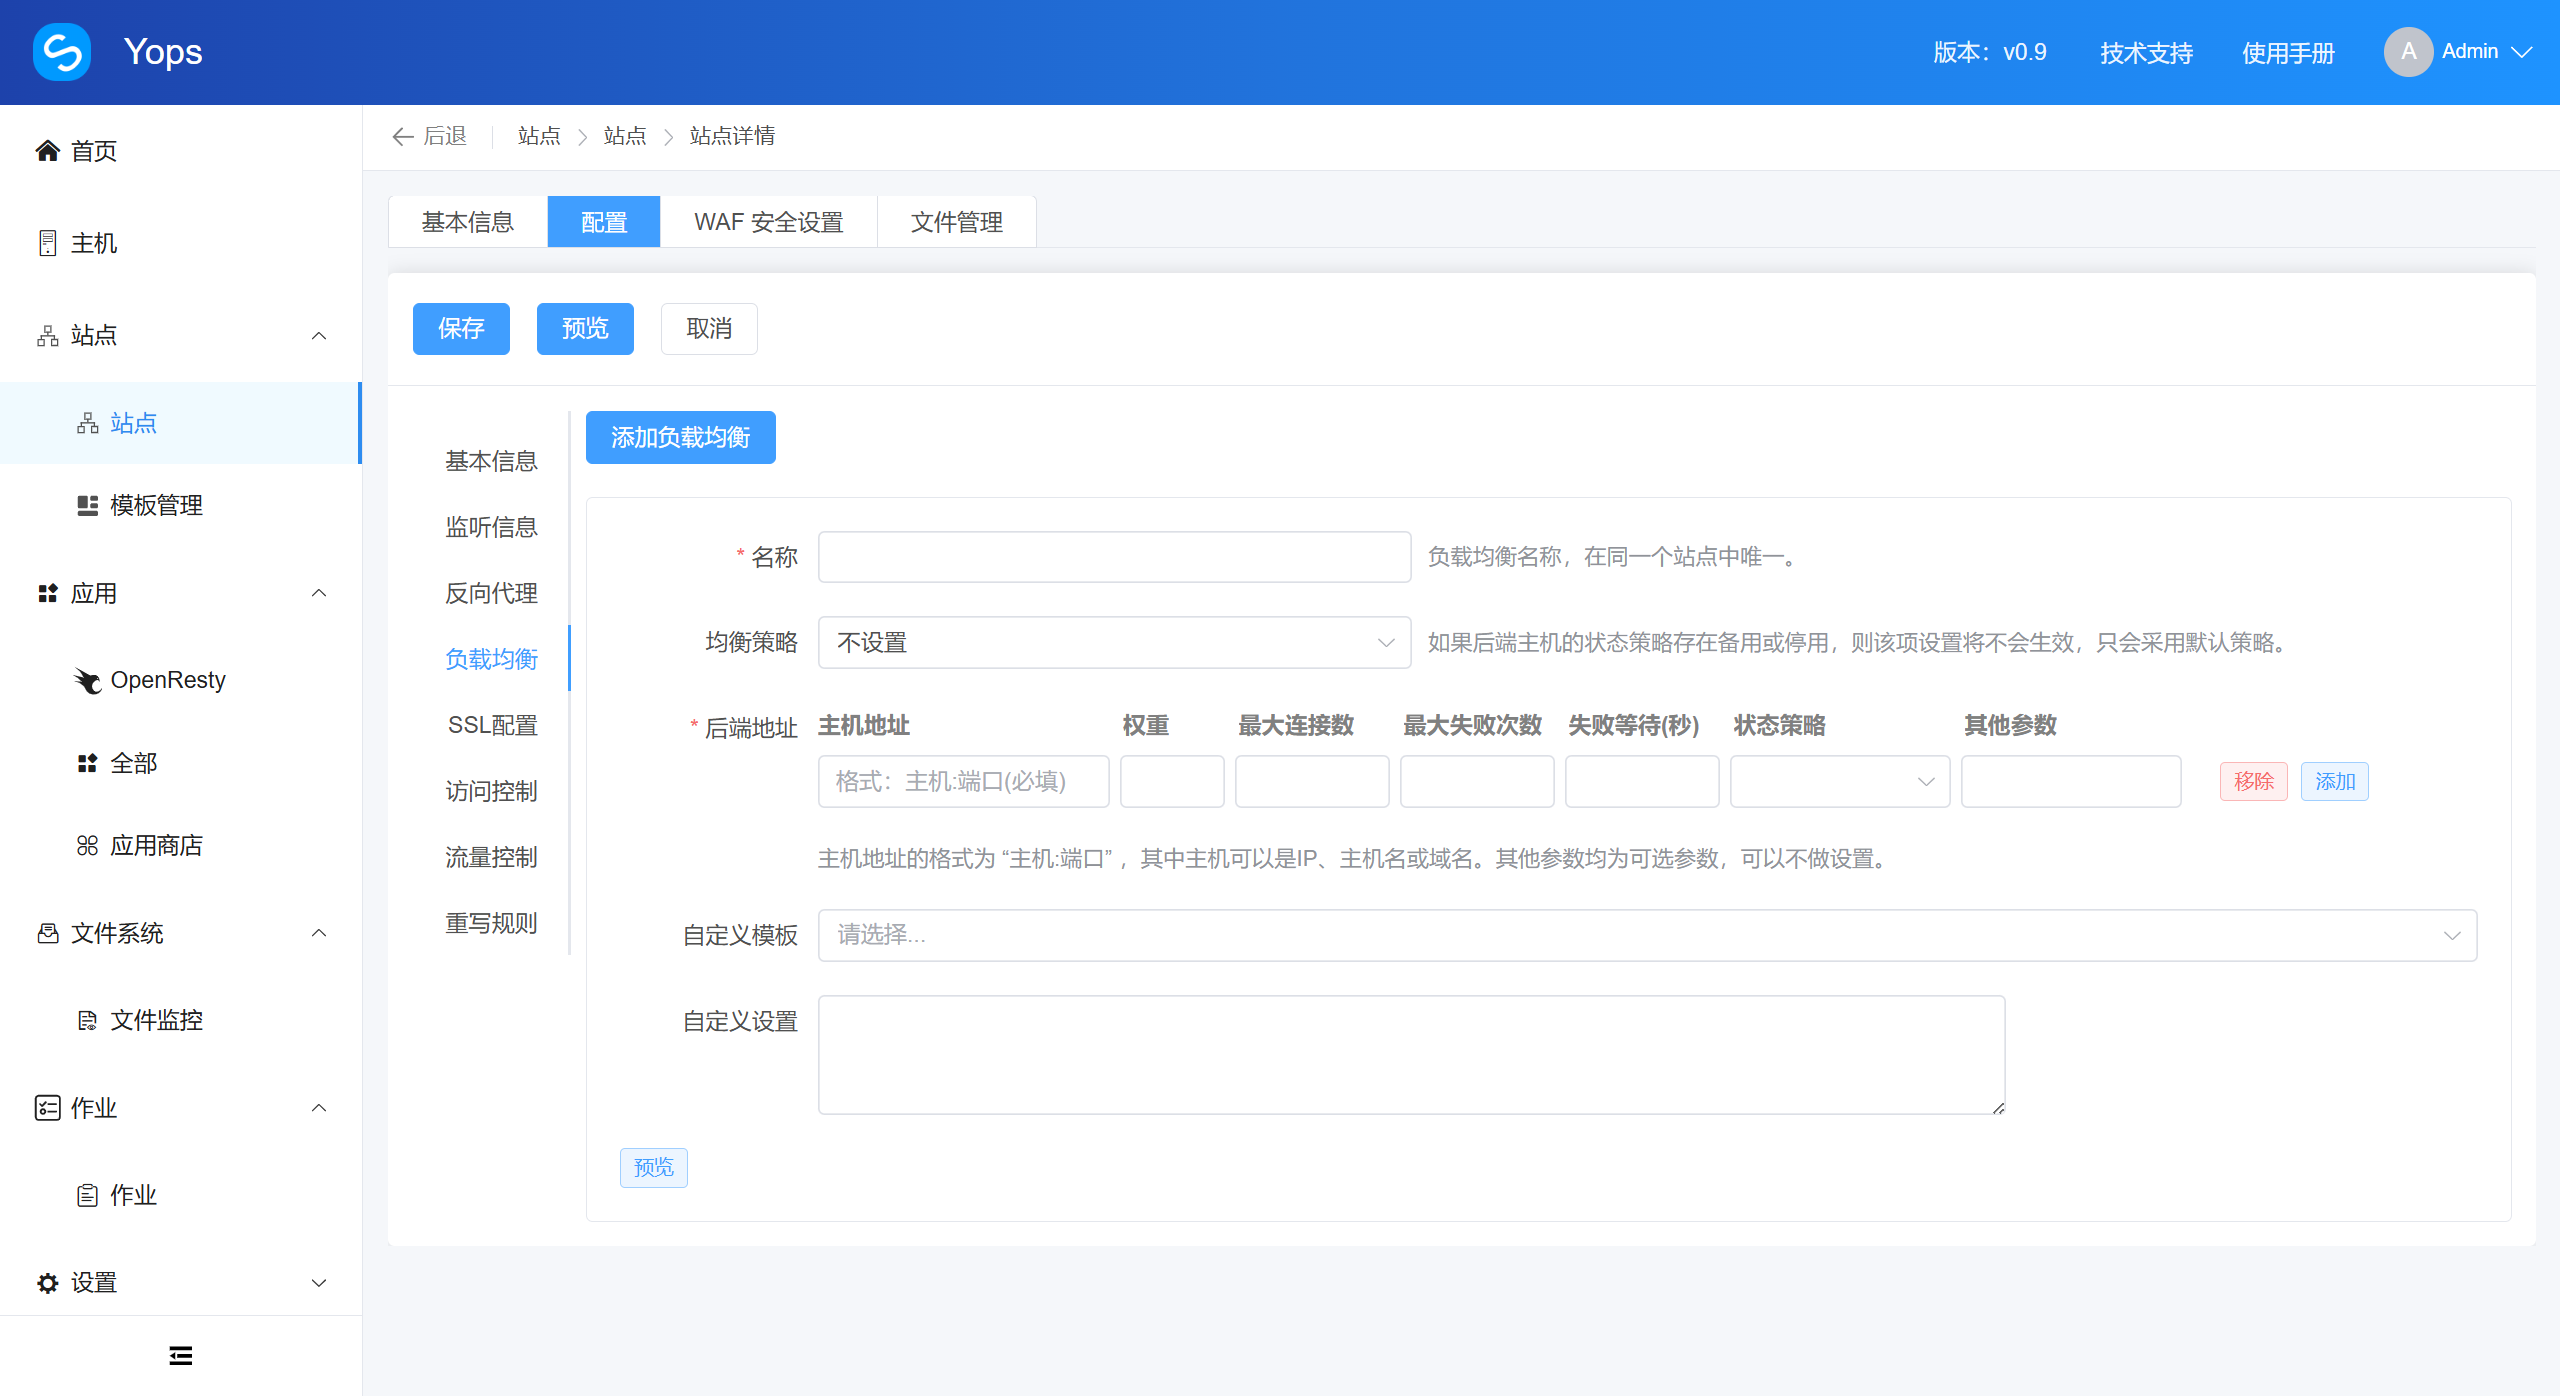Click the 作业 sub-item clipboard icon
2560x1396 pixels.
click(x=87, y=1195)
